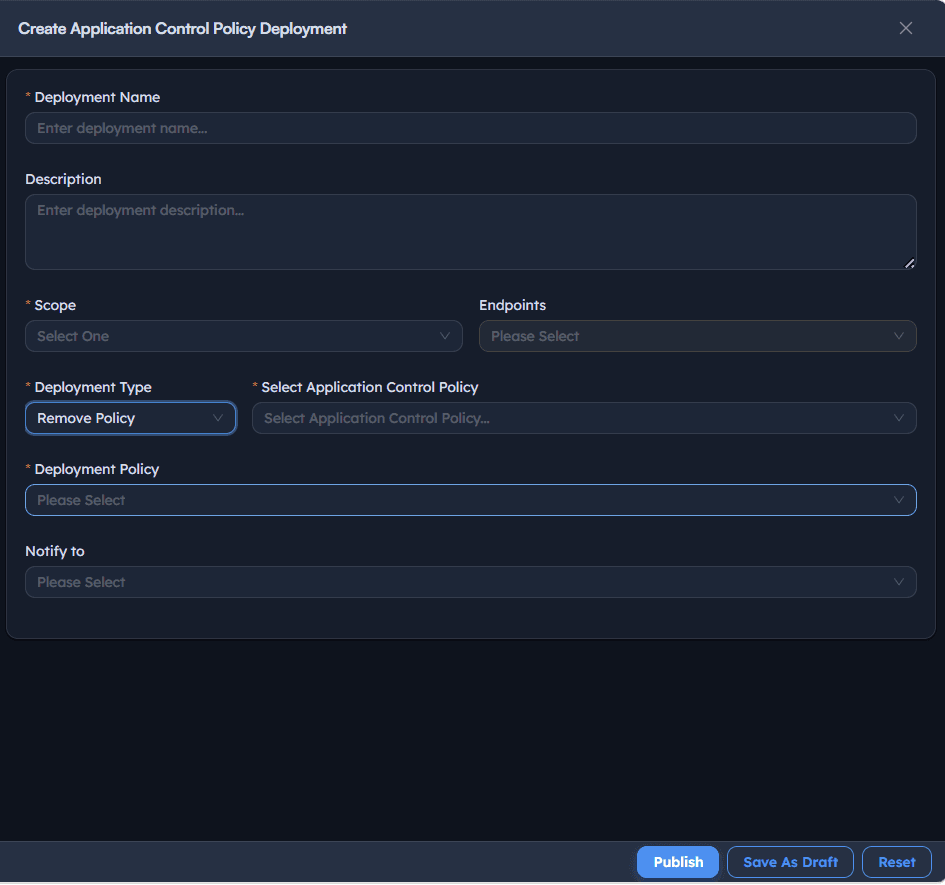Open the Deployment Type dropdown showing Remove Policy
Screen dimensions: 945x885
pos(130,418)
